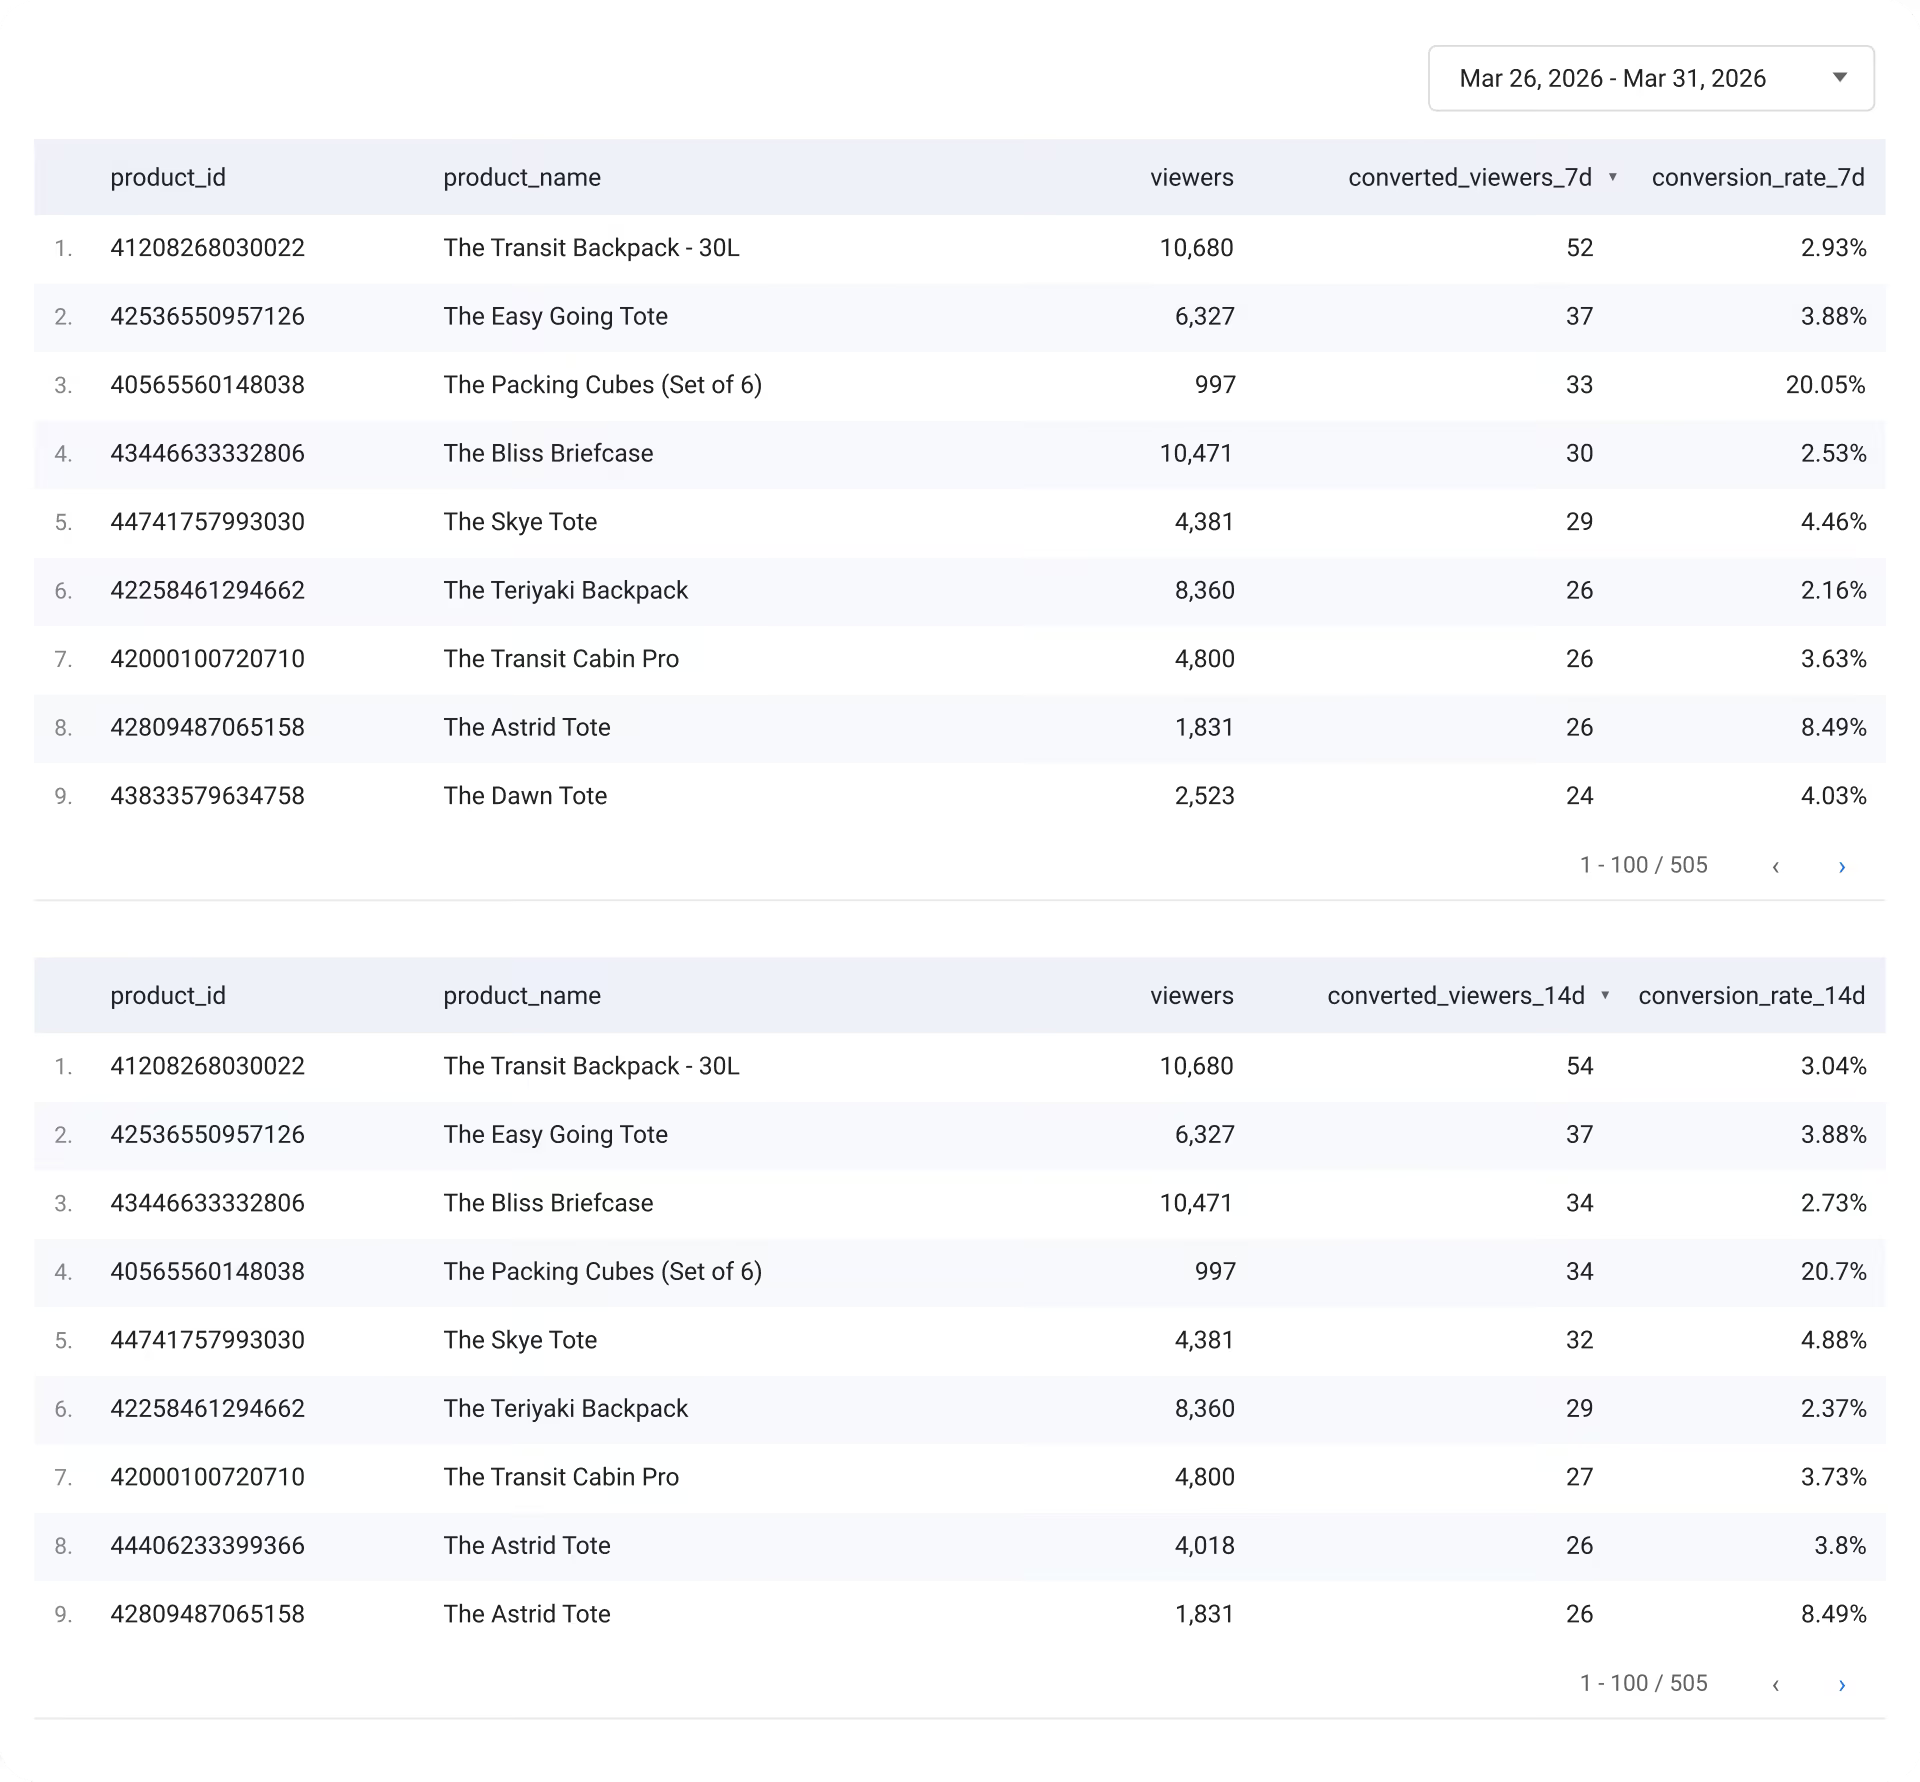Screen dimensions: 1920x1782
Task: Open the Mar 26 - Mar 31, 2026 date range dropdown
Action: pos(1651,78)
